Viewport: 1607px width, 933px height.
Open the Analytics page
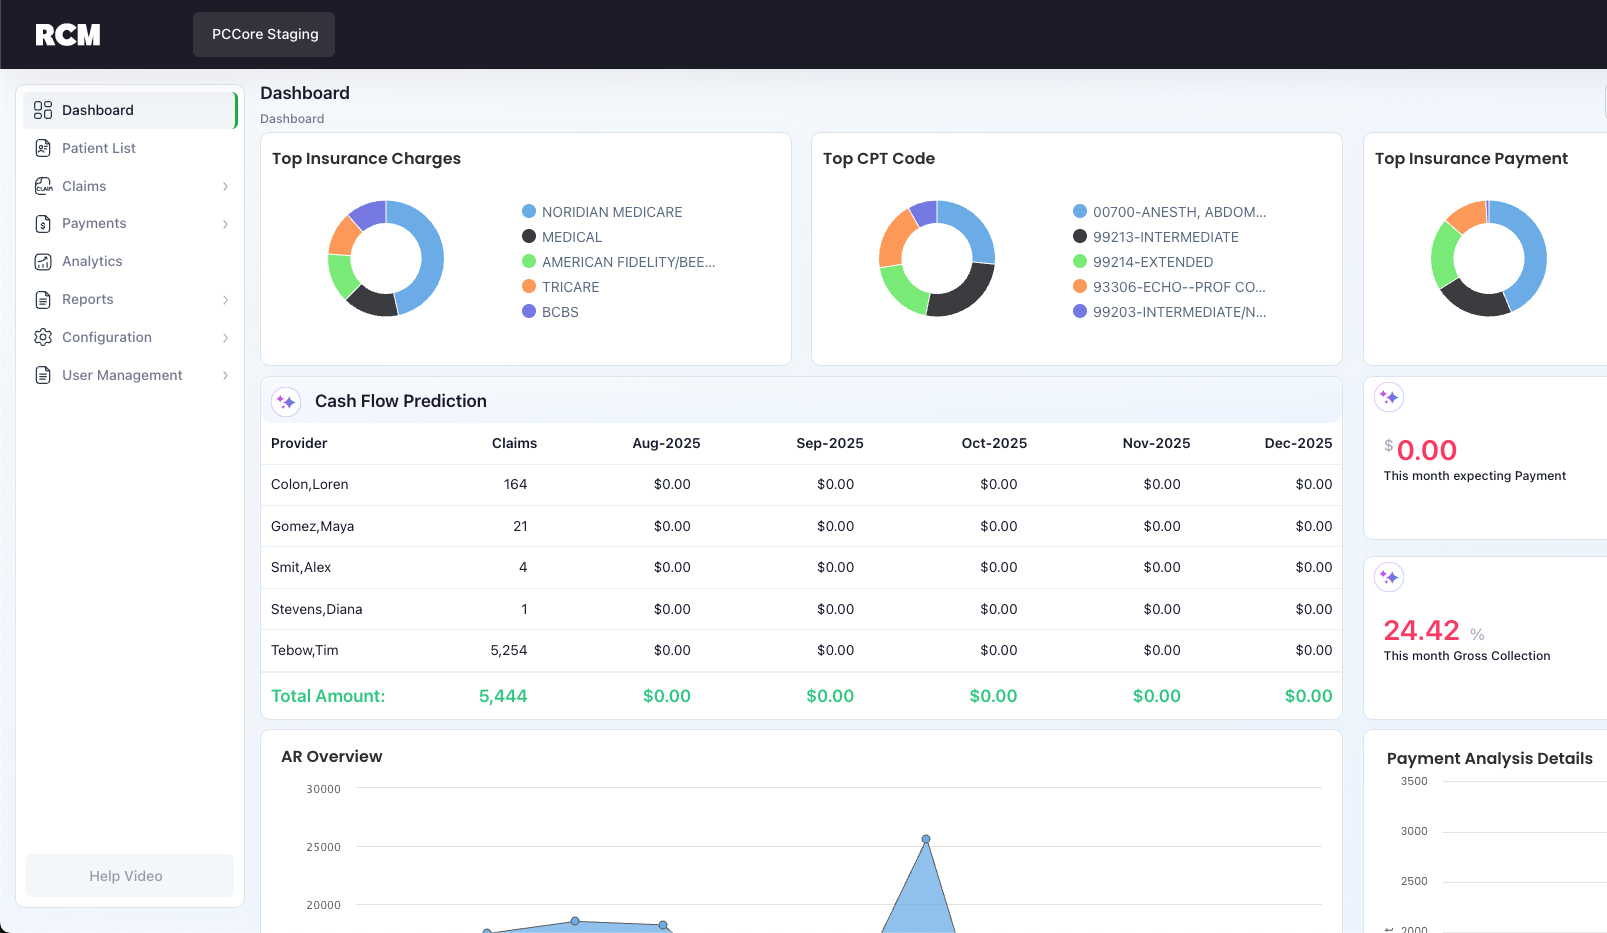click(x=130, y=262)
